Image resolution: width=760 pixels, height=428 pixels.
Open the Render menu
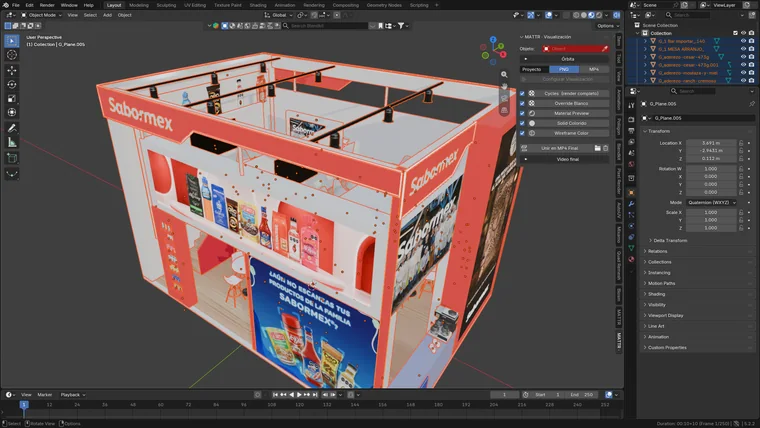[47, 5]
